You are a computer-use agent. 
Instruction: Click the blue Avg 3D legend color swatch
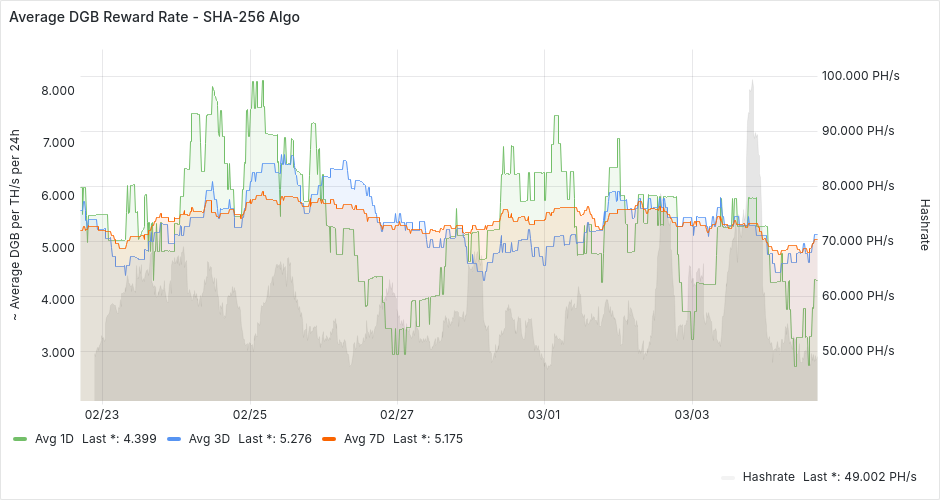(x=174, y=439)
